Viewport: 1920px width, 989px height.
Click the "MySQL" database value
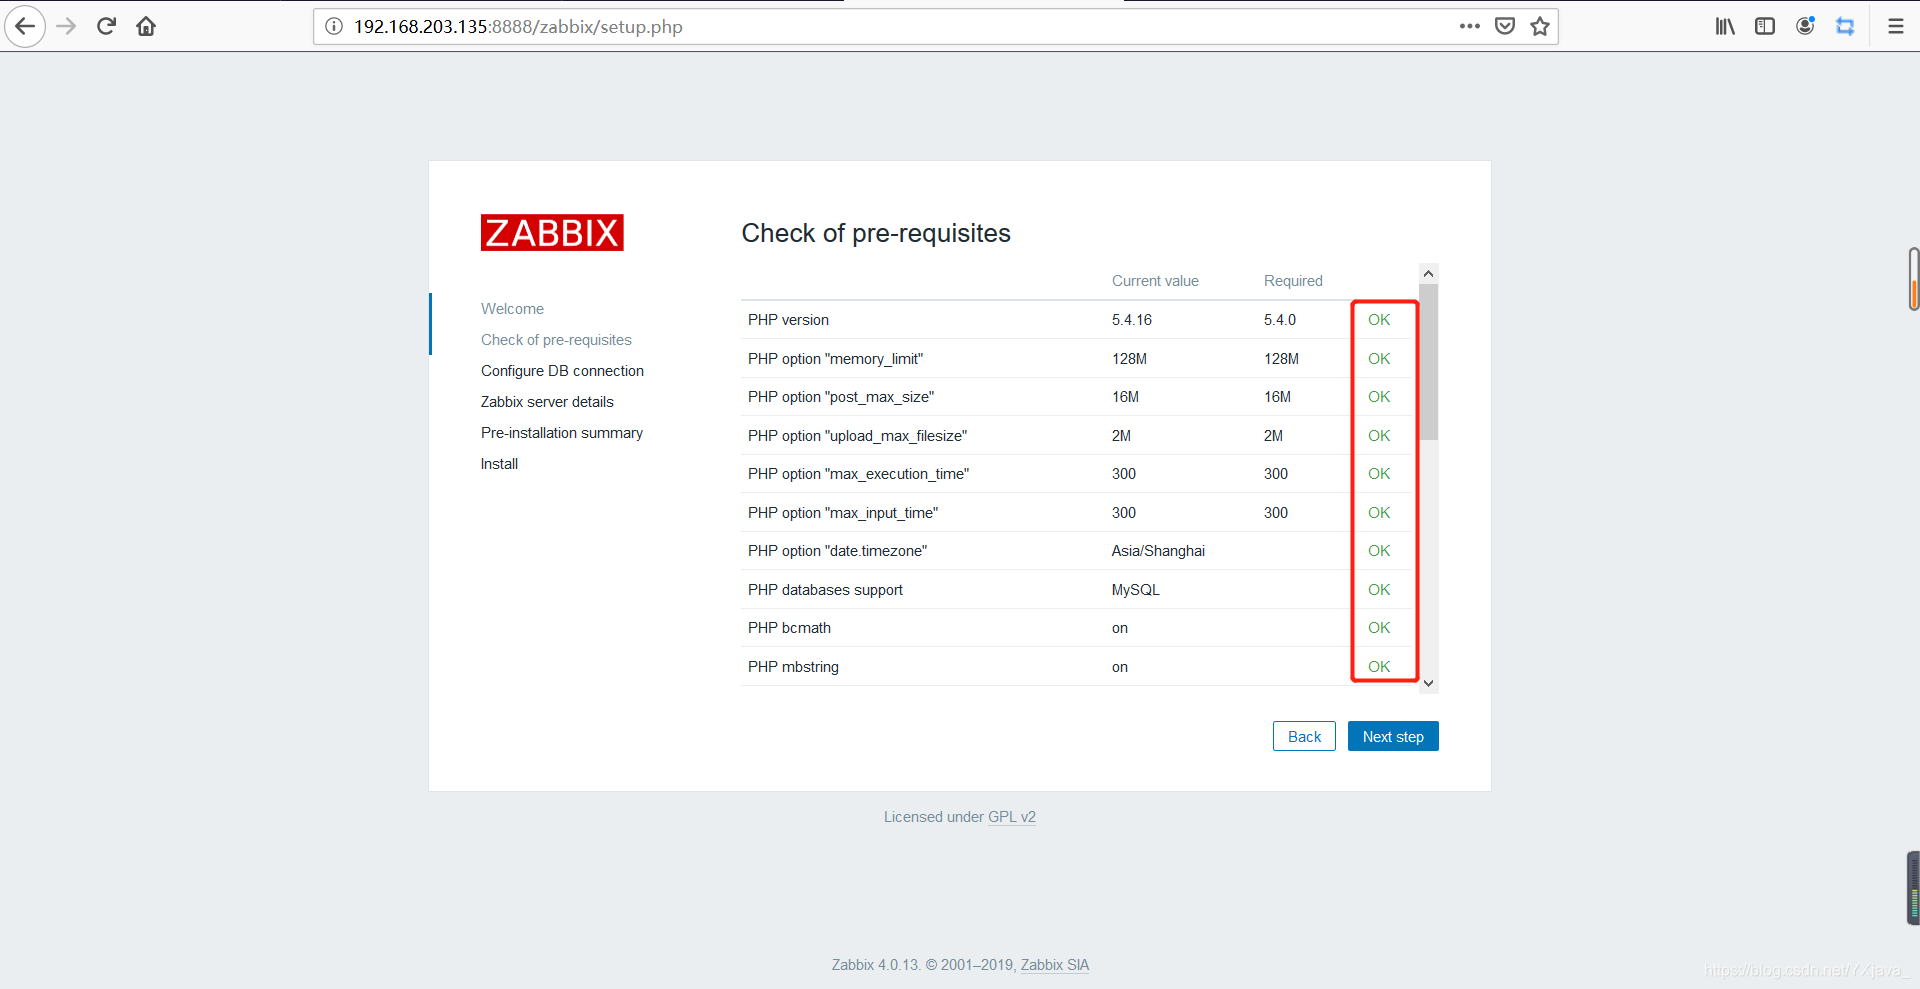click(1136, 590)
